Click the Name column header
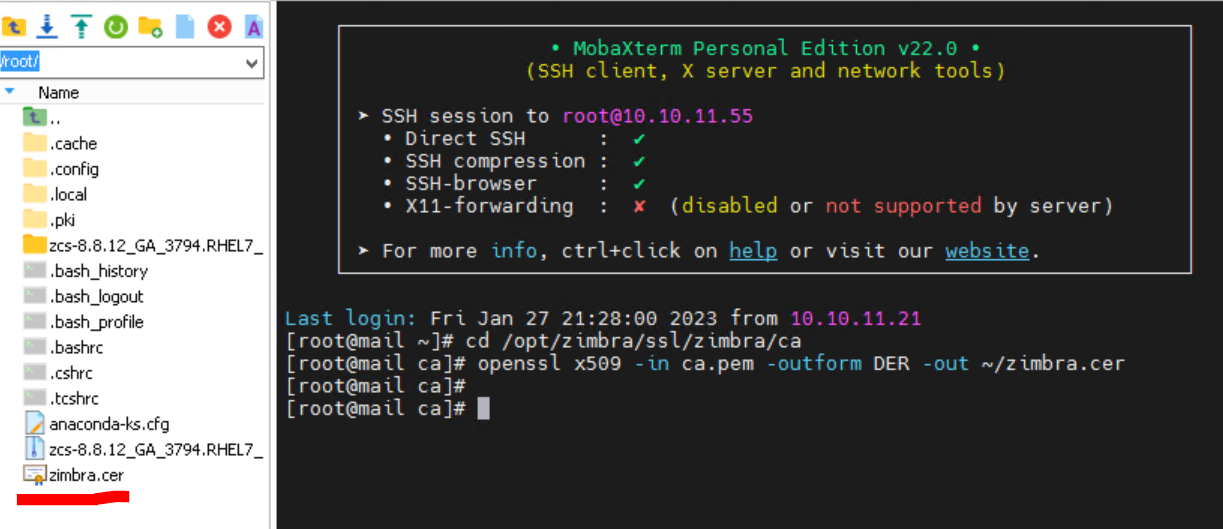The height and width of the screenshot is (529, 1223). coord(58,92)
